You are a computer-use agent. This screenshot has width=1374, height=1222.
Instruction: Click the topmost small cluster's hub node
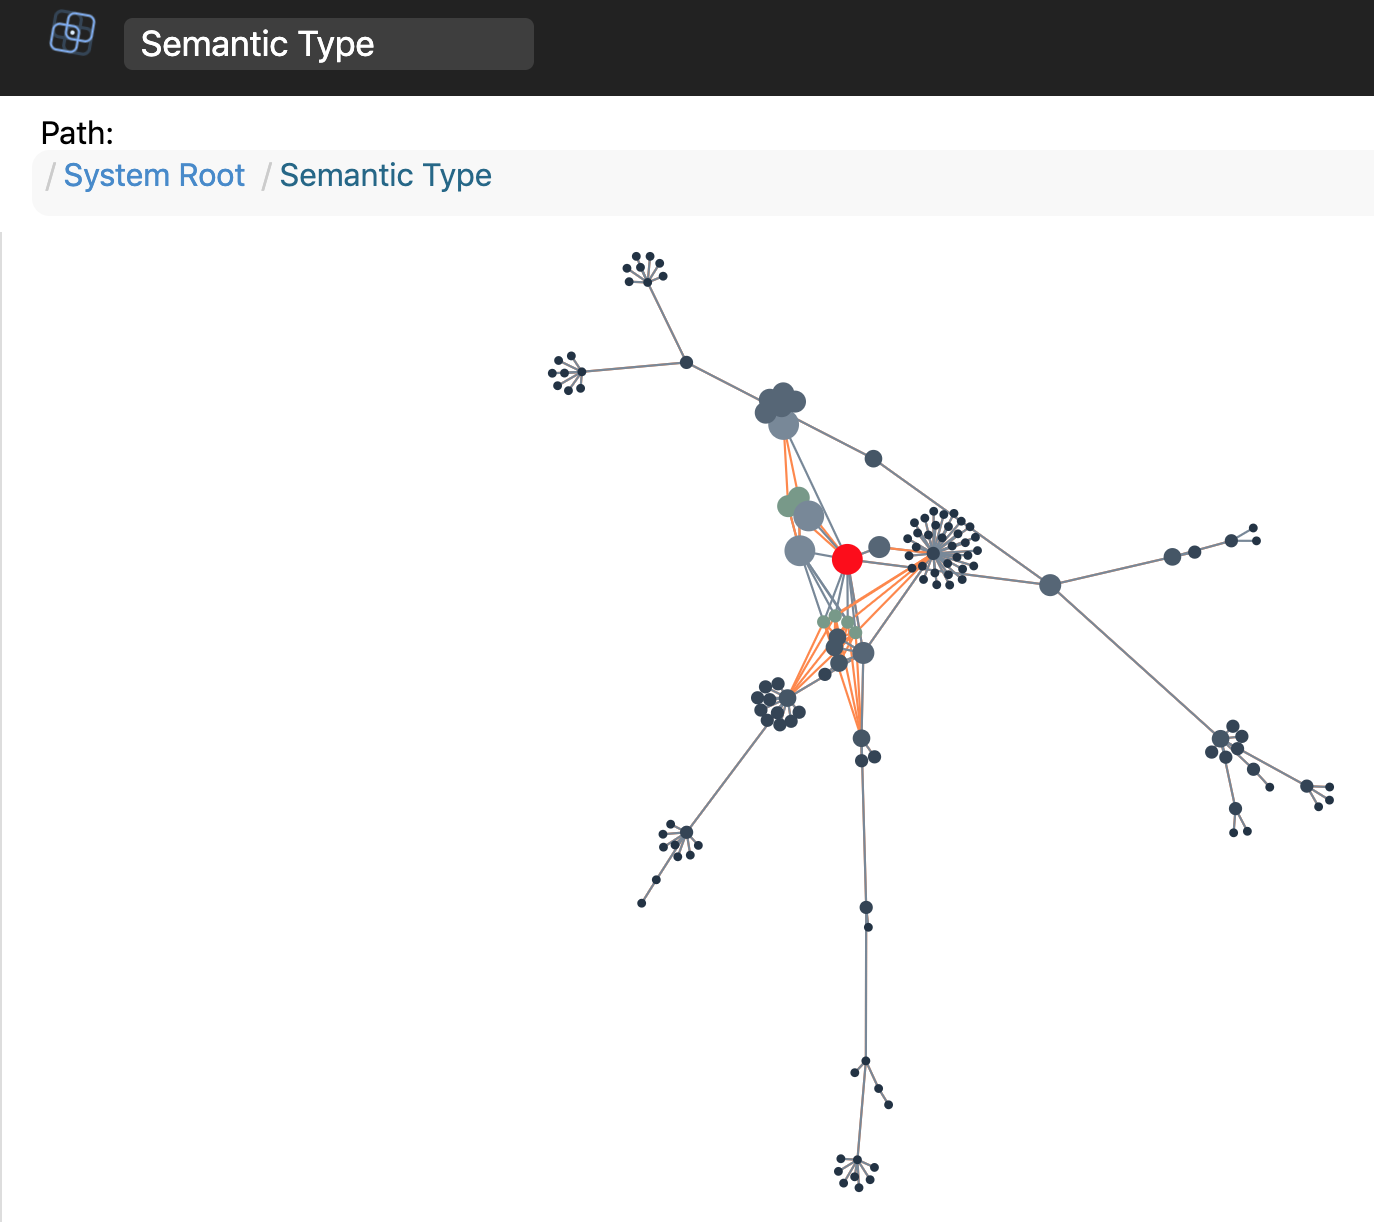click(x=648, y=282)
